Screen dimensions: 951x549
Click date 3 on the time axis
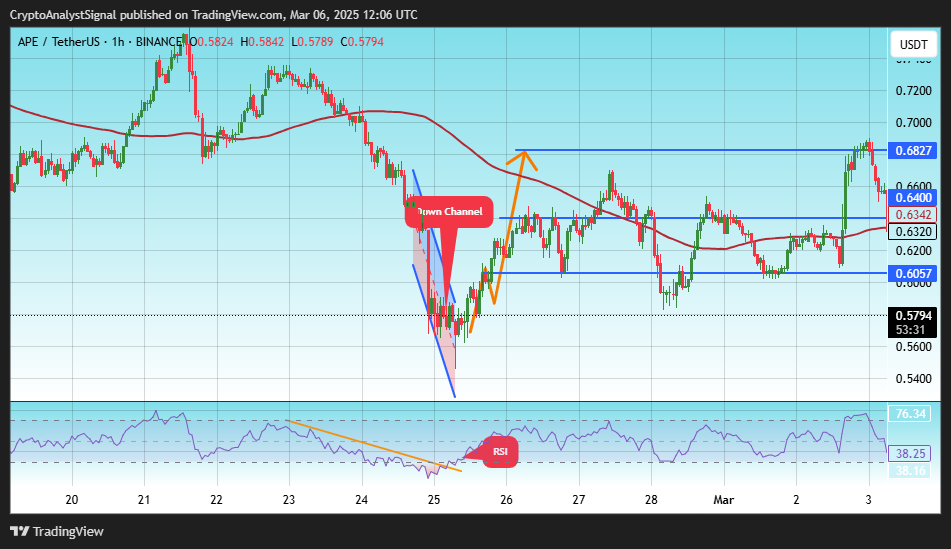(869, 500)
